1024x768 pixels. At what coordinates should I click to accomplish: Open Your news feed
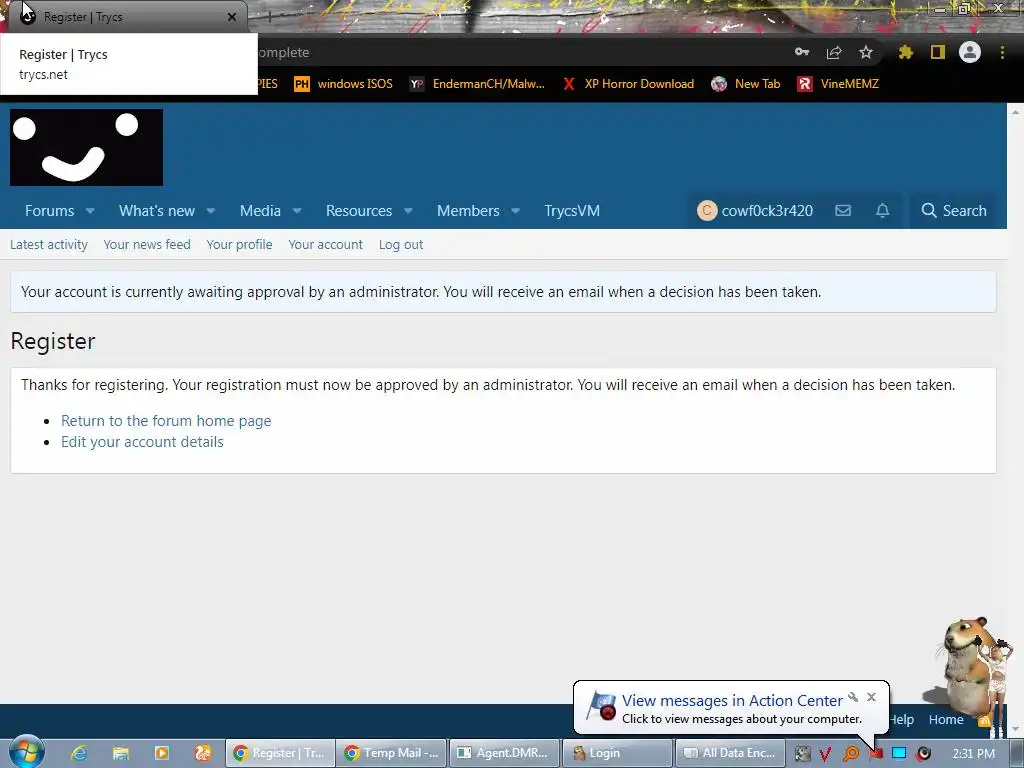[x=147, y=245]
